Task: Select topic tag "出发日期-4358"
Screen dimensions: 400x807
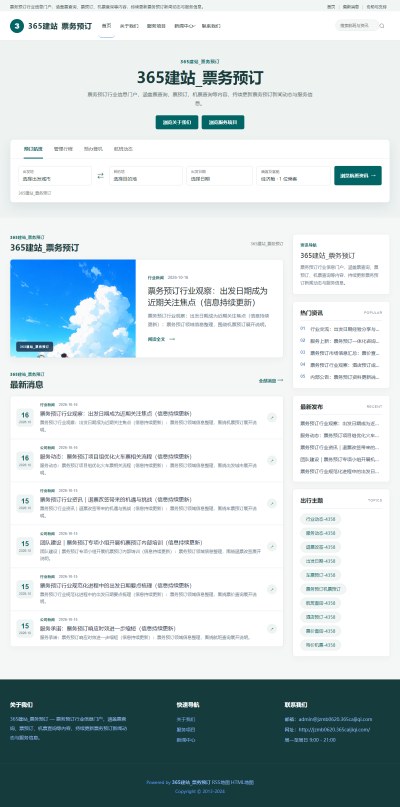Action: pos(320,561)
